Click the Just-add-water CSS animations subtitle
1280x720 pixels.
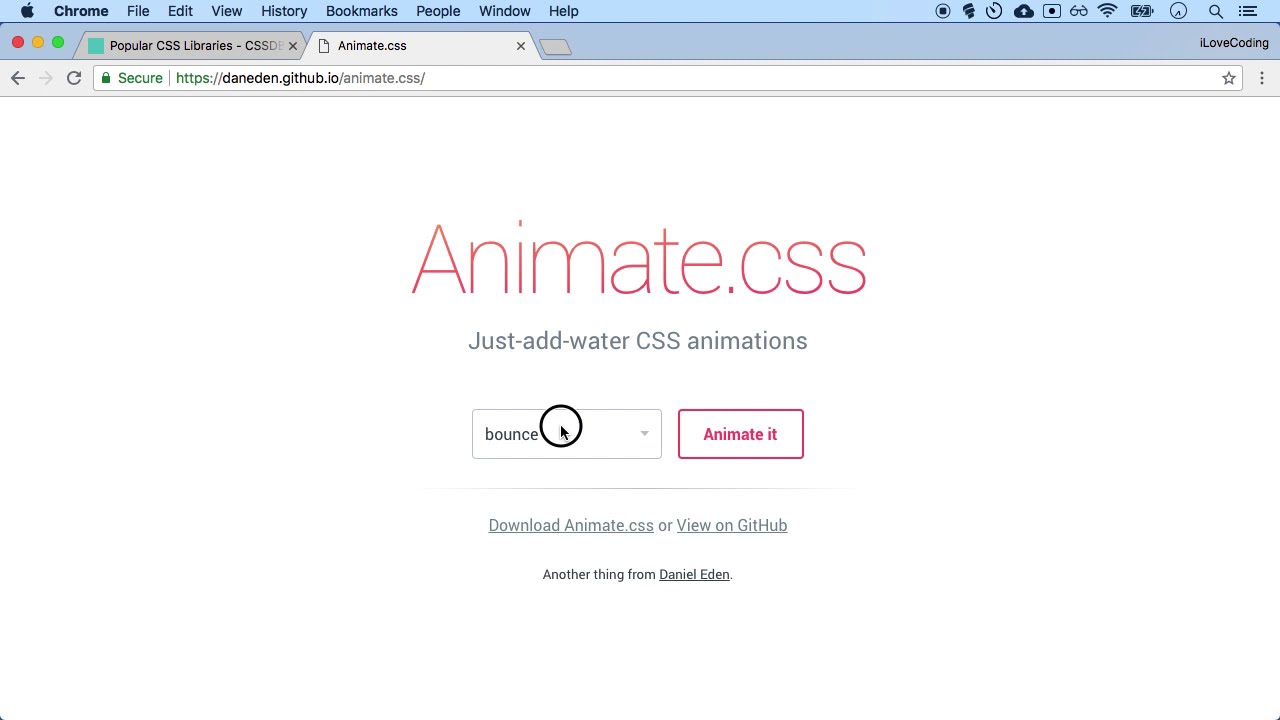coord(638,341)
